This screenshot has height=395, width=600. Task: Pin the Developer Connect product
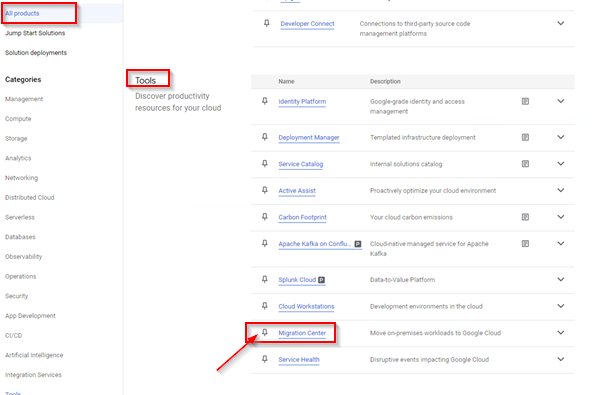click(267, 23)
